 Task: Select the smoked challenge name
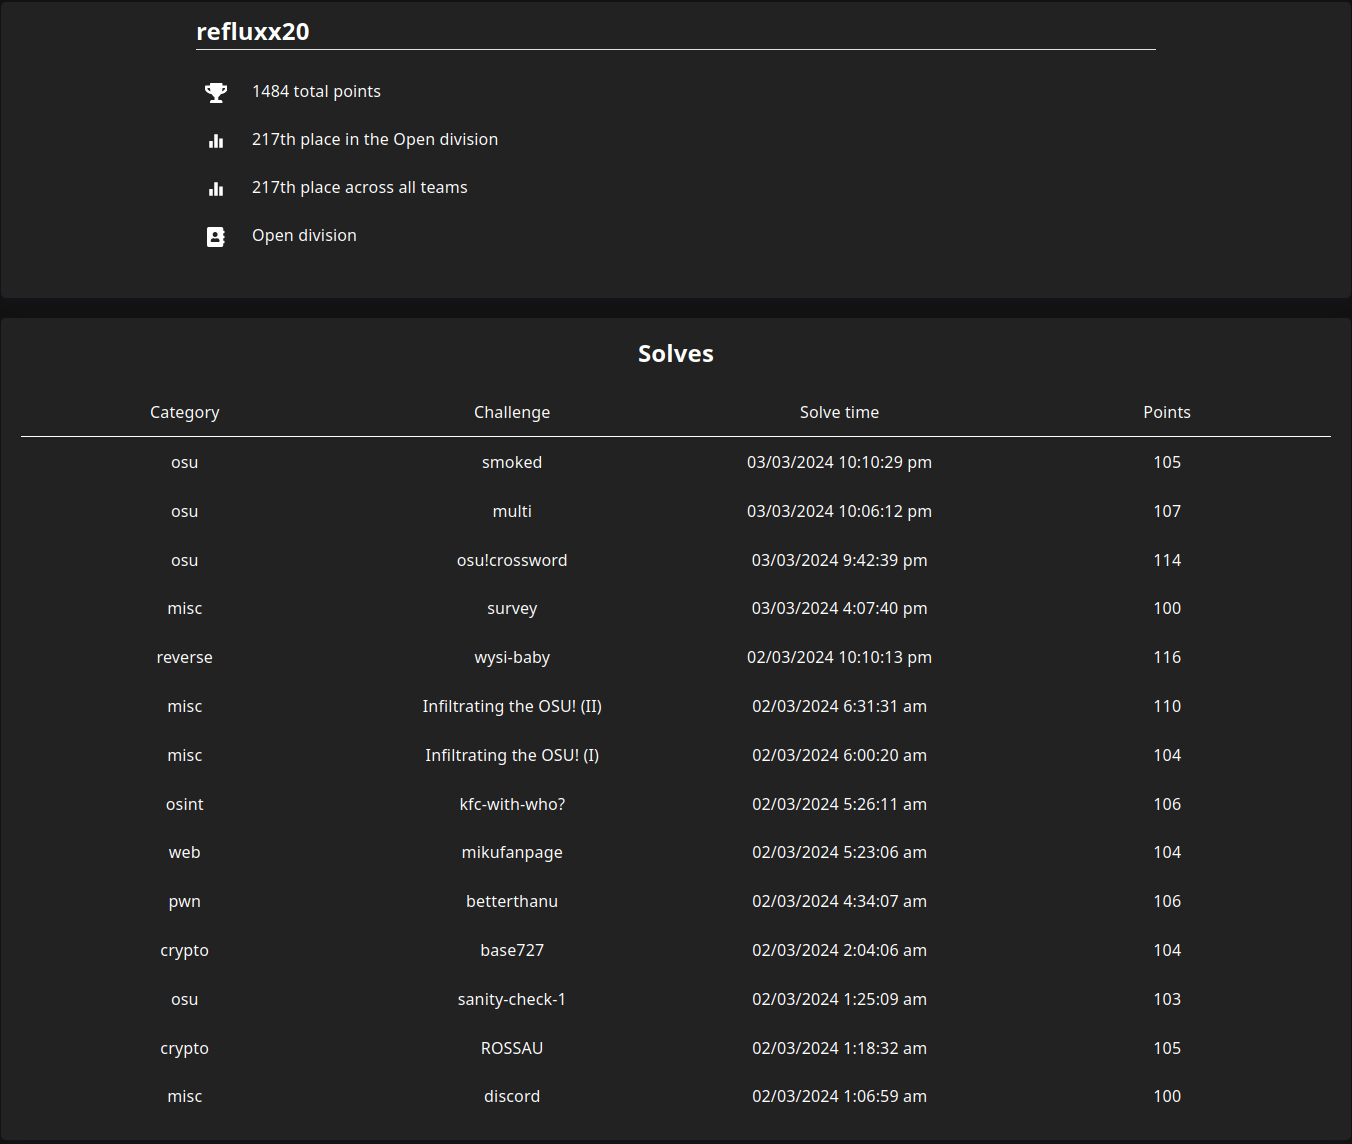[512, 462]
